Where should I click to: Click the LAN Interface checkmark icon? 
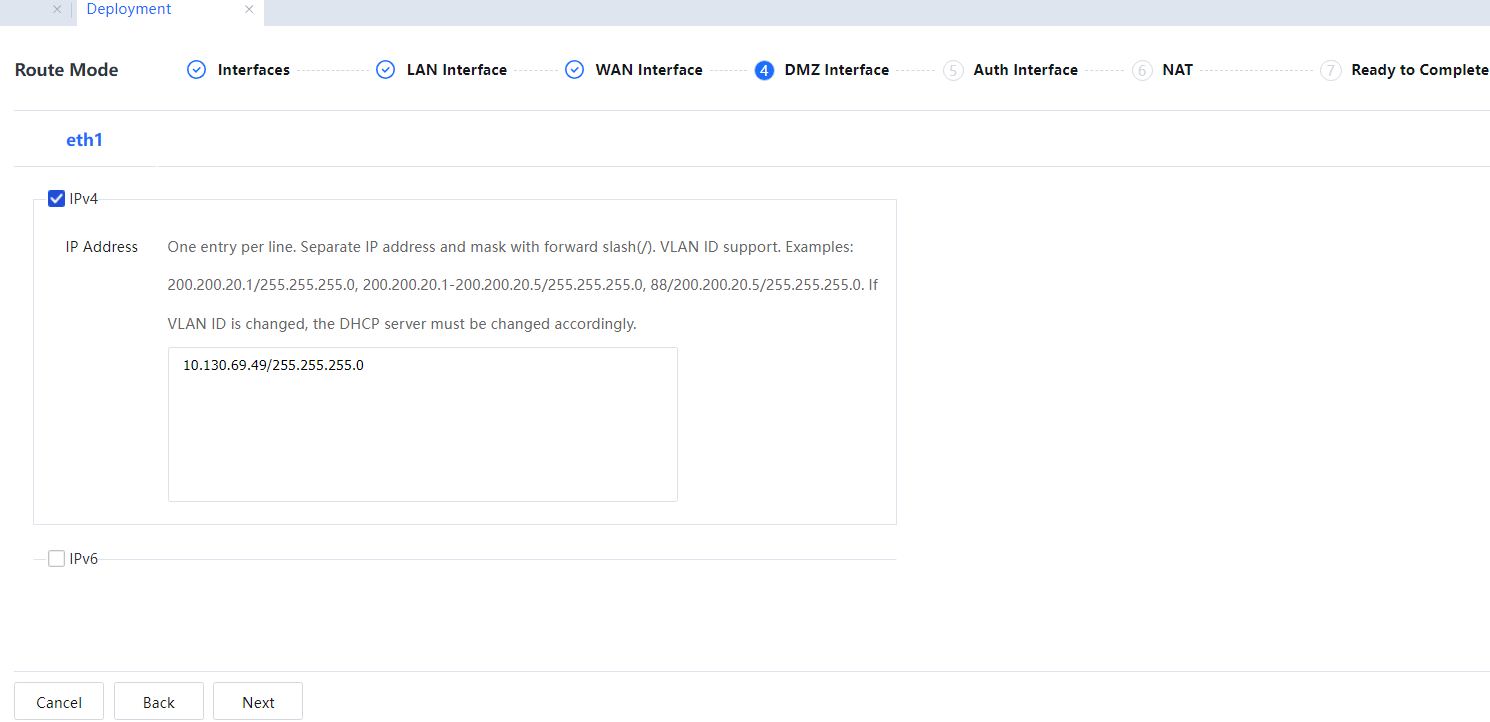click(385, 70)
